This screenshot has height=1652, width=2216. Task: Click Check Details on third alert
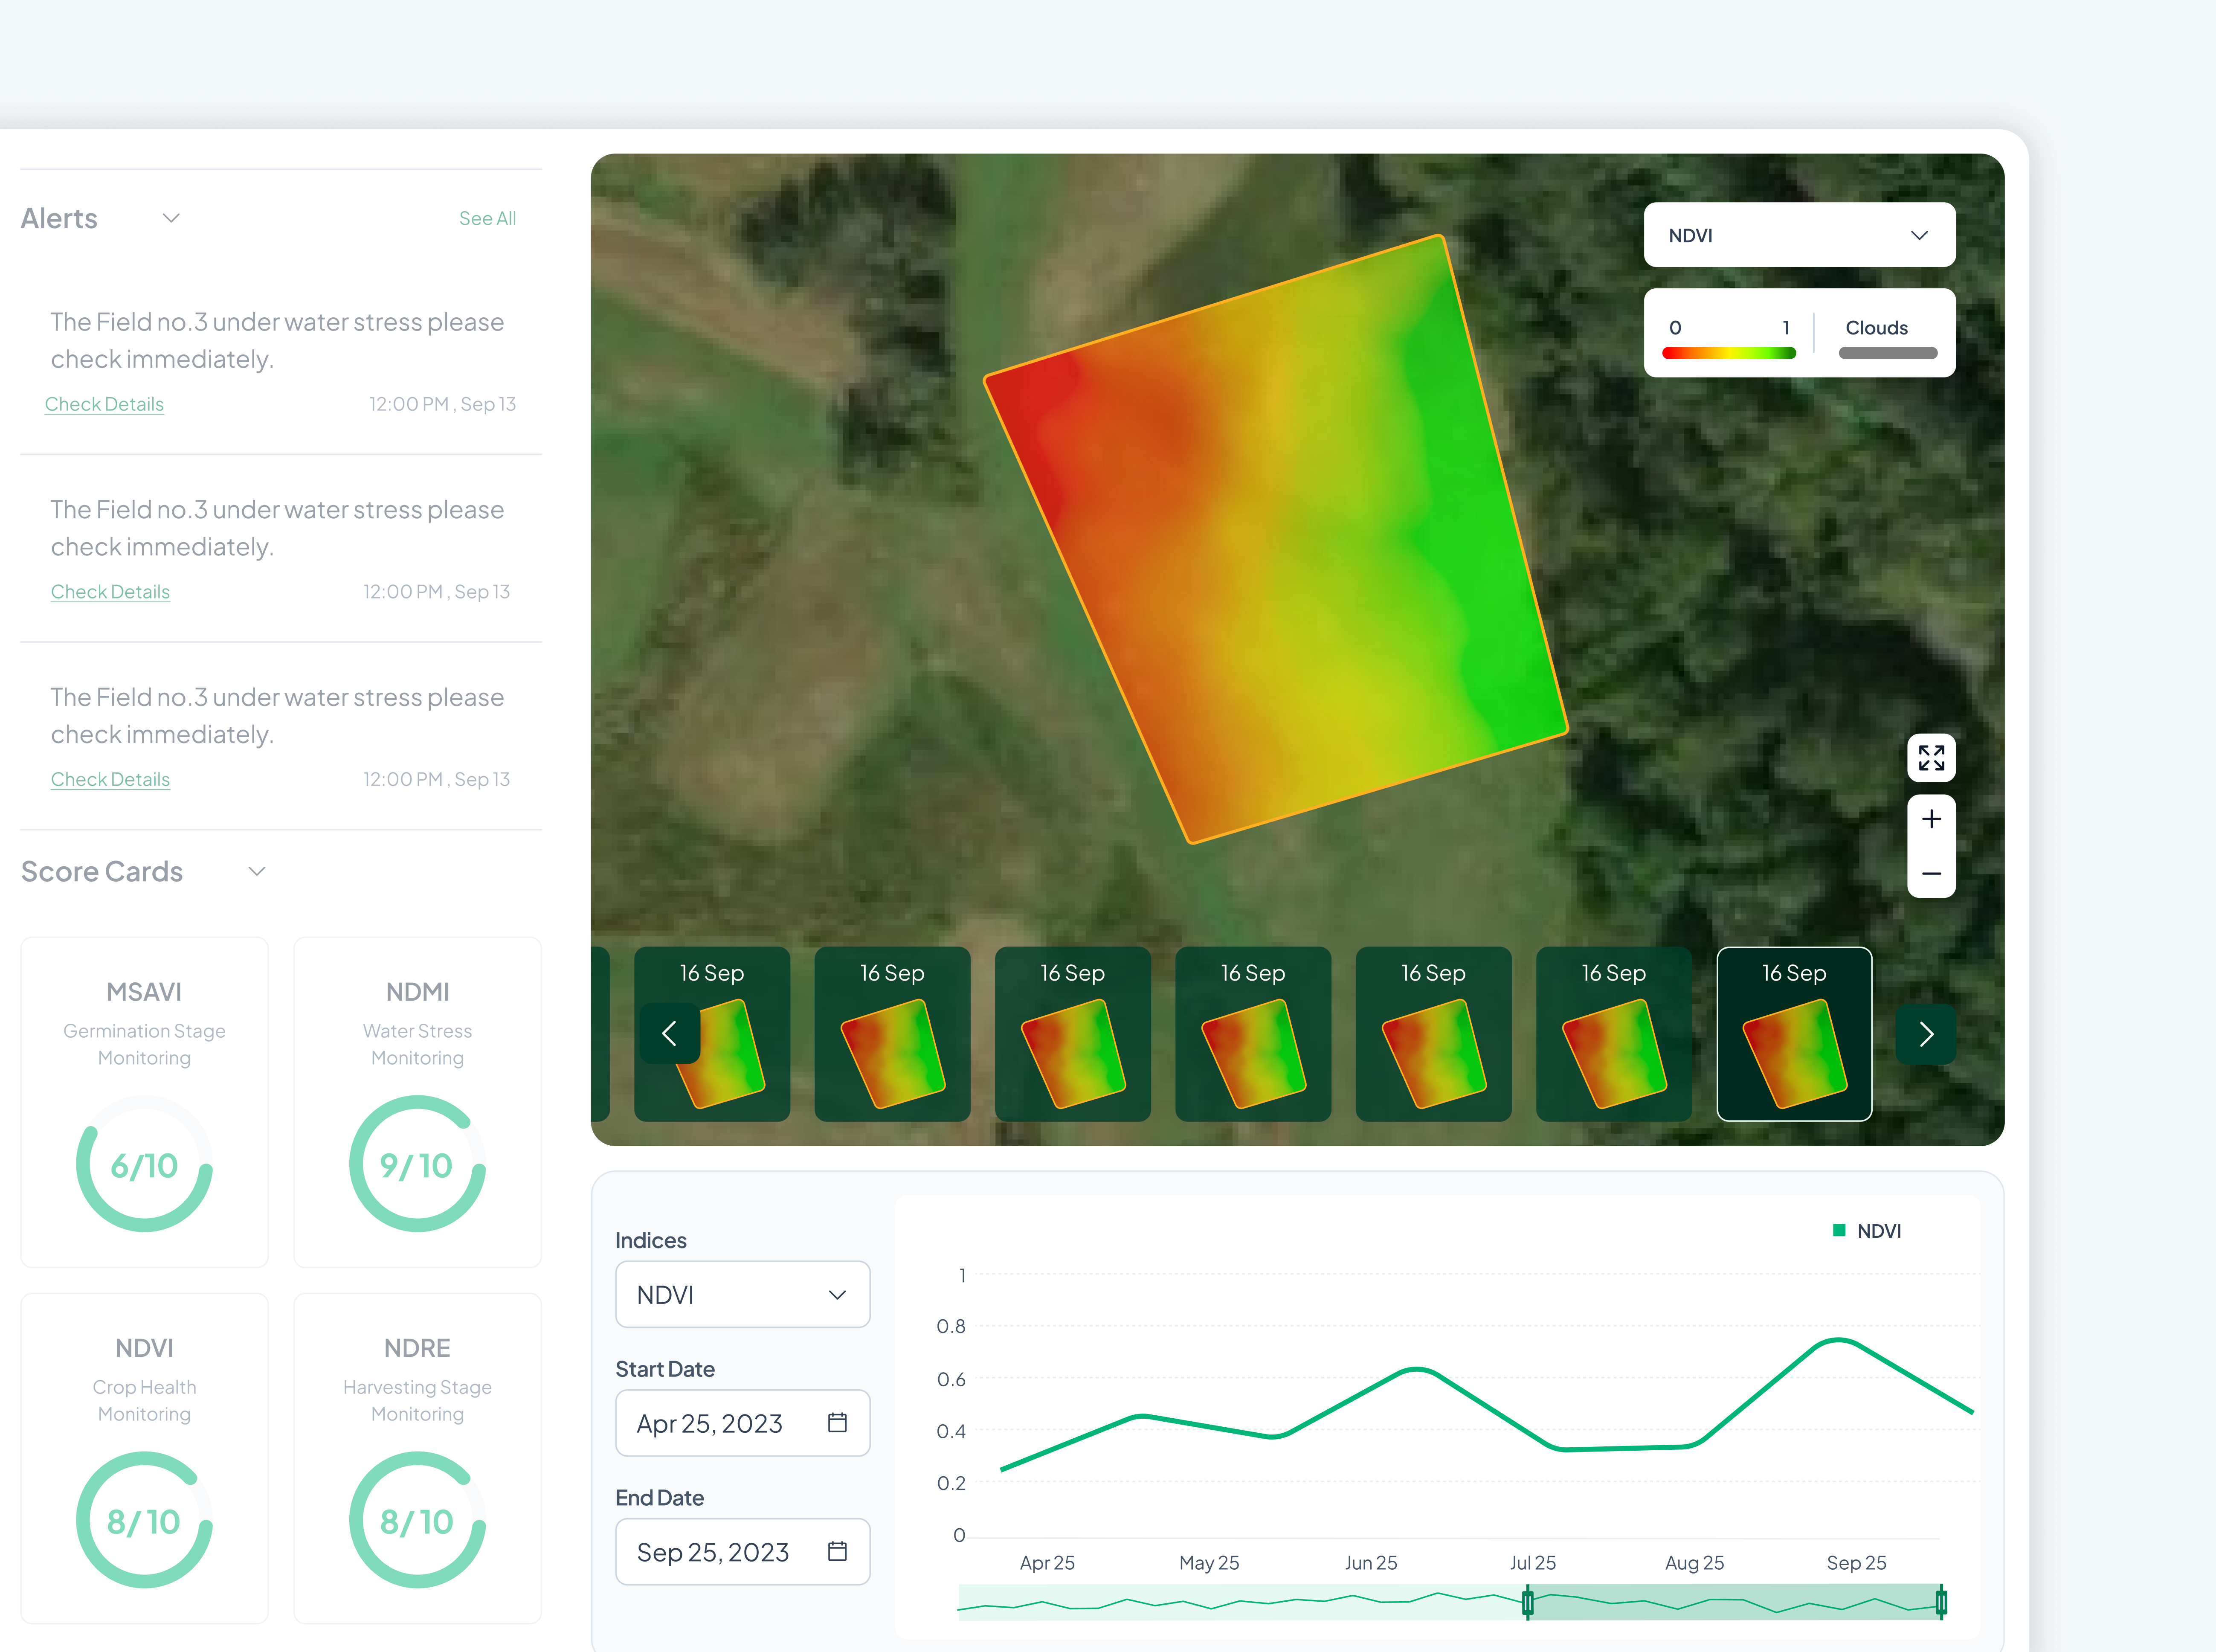pos(110,779)
